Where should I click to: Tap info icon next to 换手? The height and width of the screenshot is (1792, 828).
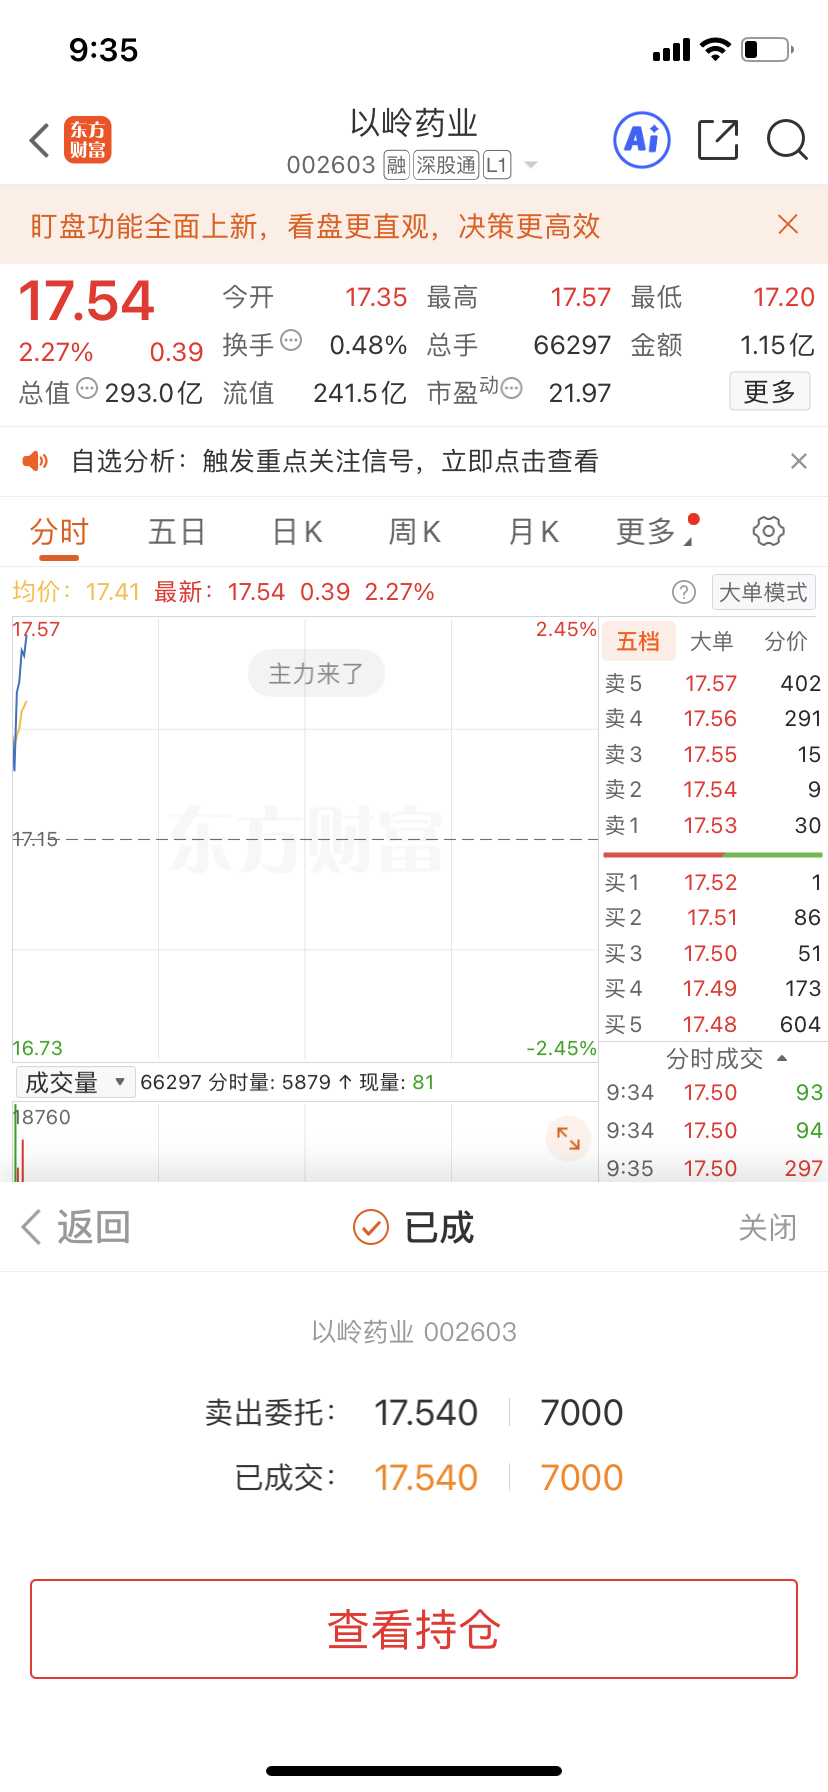tap(291, 340)
